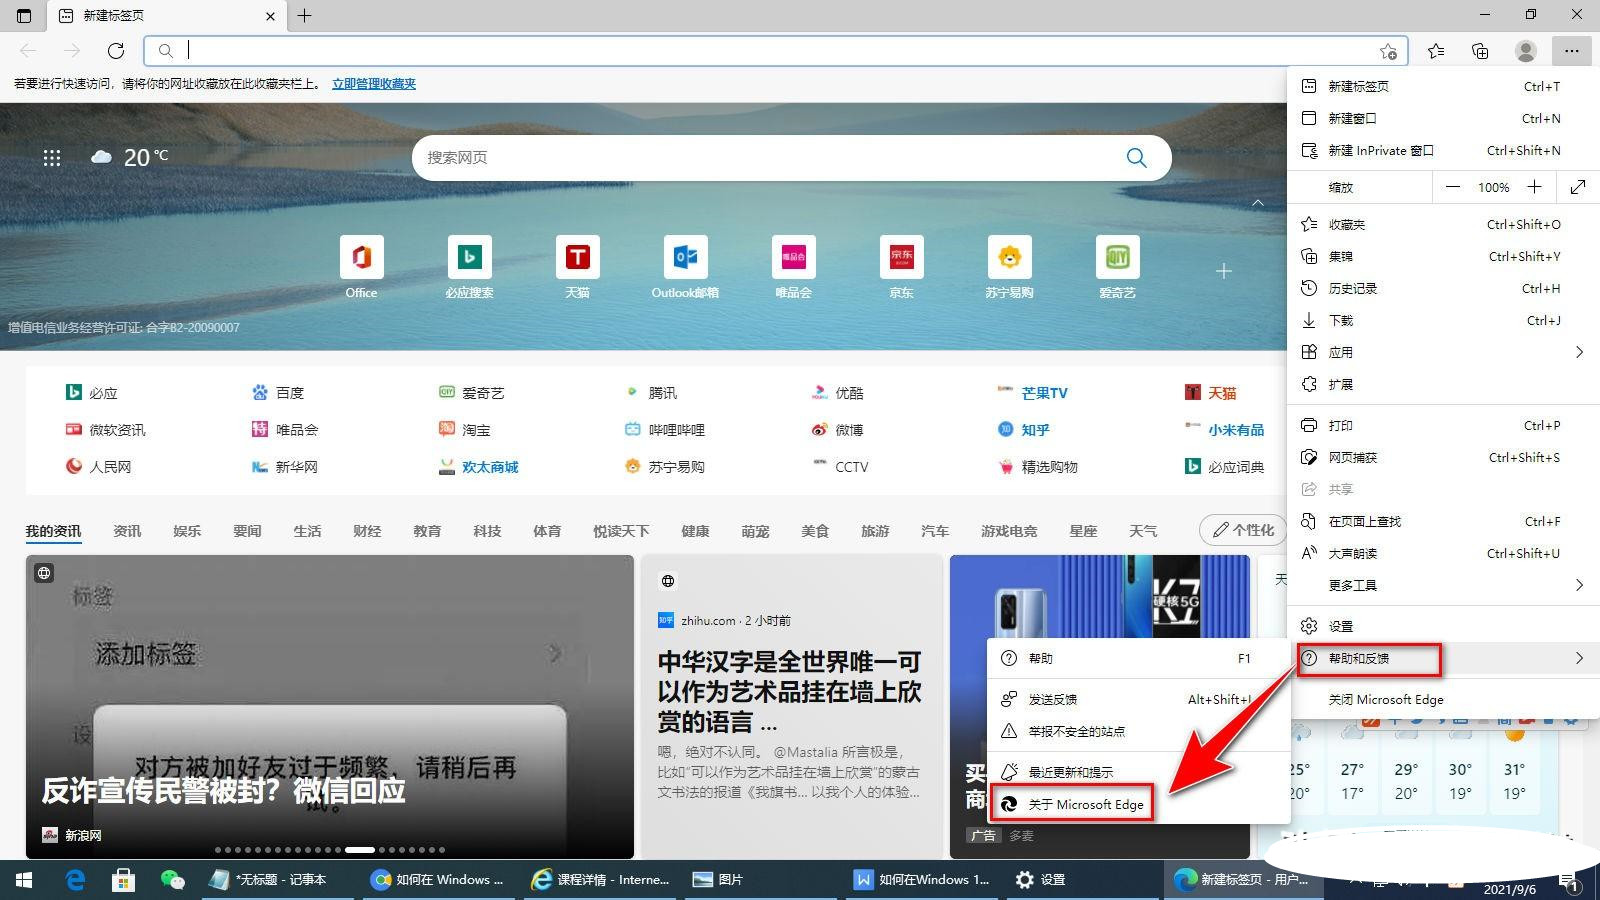1600x900 pixels.
Task: Open a new tab with plus button
Action: tap(304, 15)
